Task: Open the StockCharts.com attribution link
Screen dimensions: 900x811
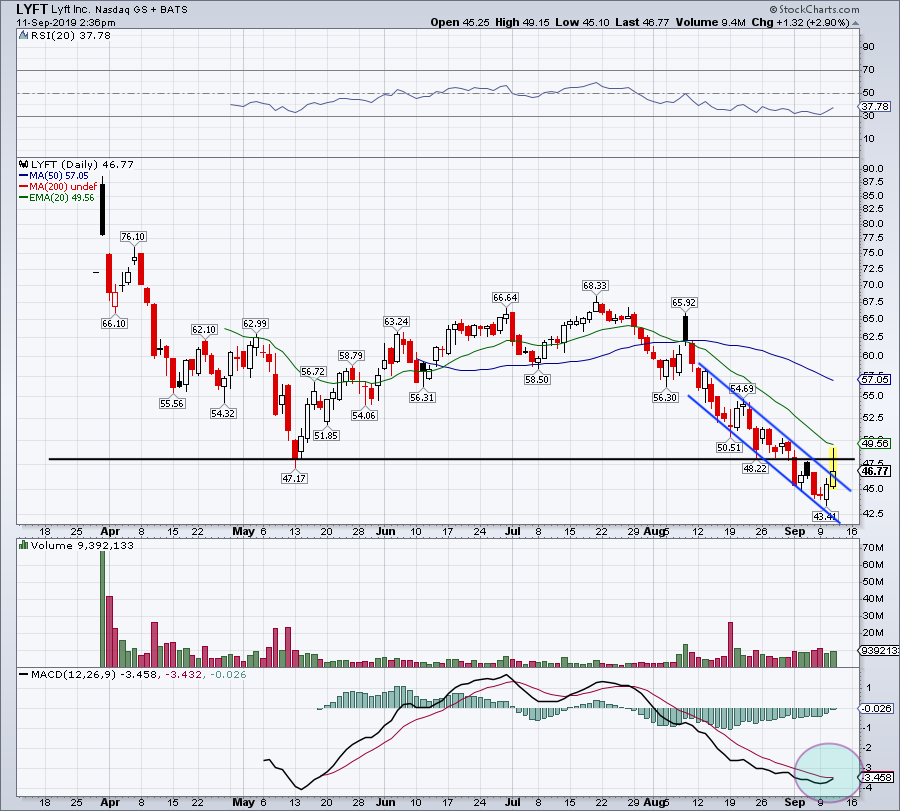Action: (x=814, y=9)
